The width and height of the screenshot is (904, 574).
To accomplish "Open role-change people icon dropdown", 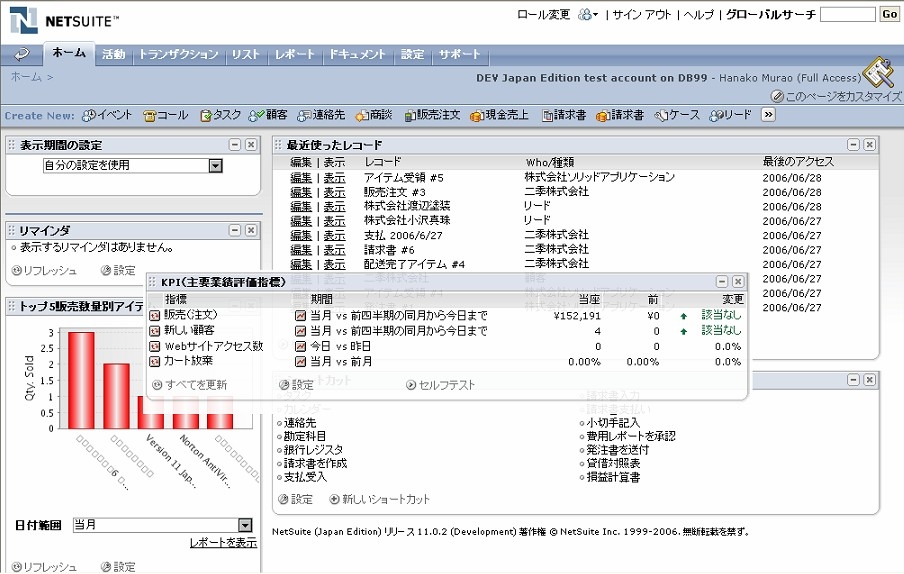I will coord(587,14).
